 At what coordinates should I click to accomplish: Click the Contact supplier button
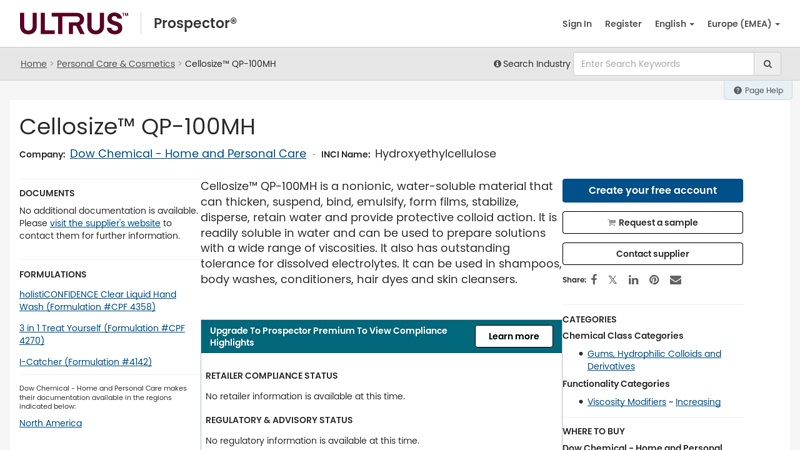click(652, 254)
